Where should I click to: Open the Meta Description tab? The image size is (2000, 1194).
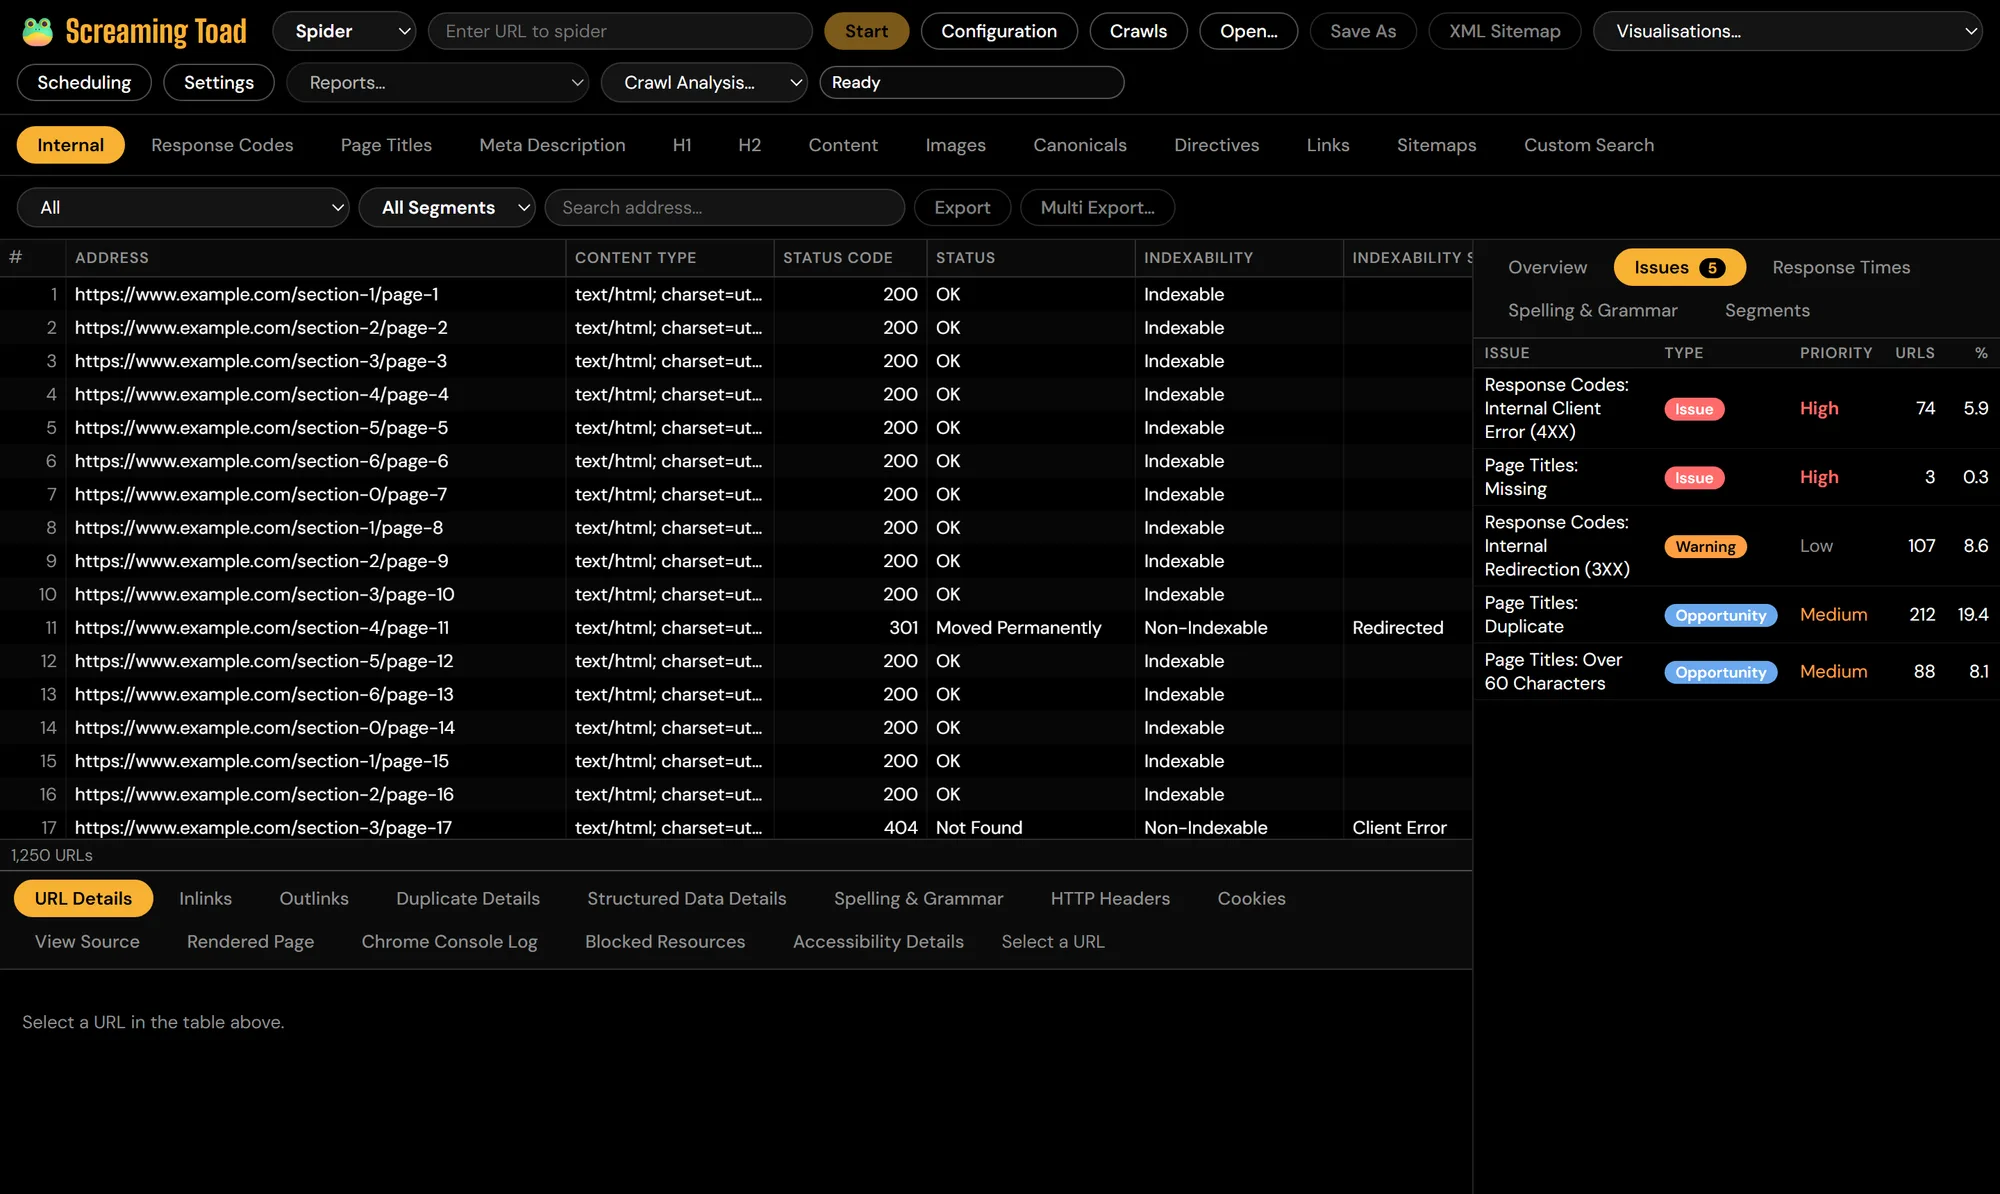pos(552,145)
